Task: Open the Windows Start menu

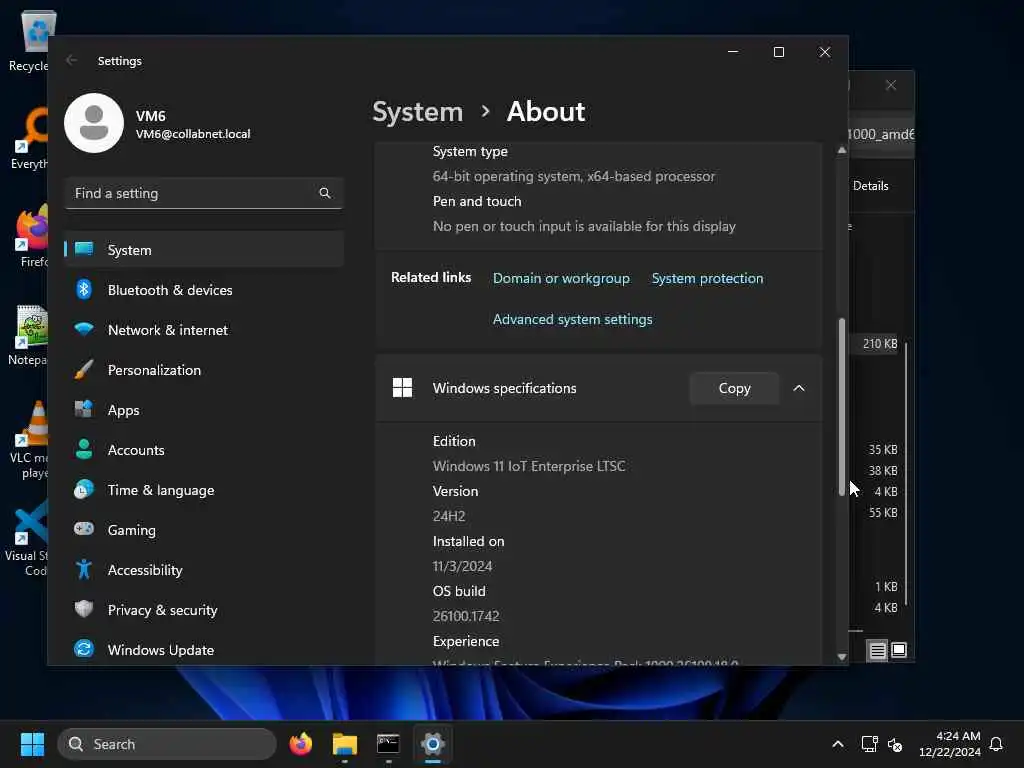Action: click(x=32, y=744)
